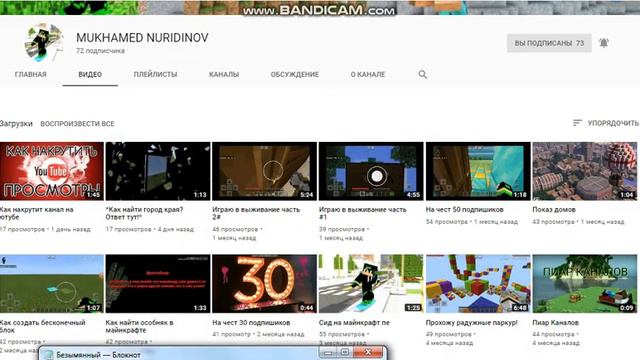The height and width of the screenshot is (360, 640).
Task: Minimize the Блокнот window
Action: [x=328, y=352]
